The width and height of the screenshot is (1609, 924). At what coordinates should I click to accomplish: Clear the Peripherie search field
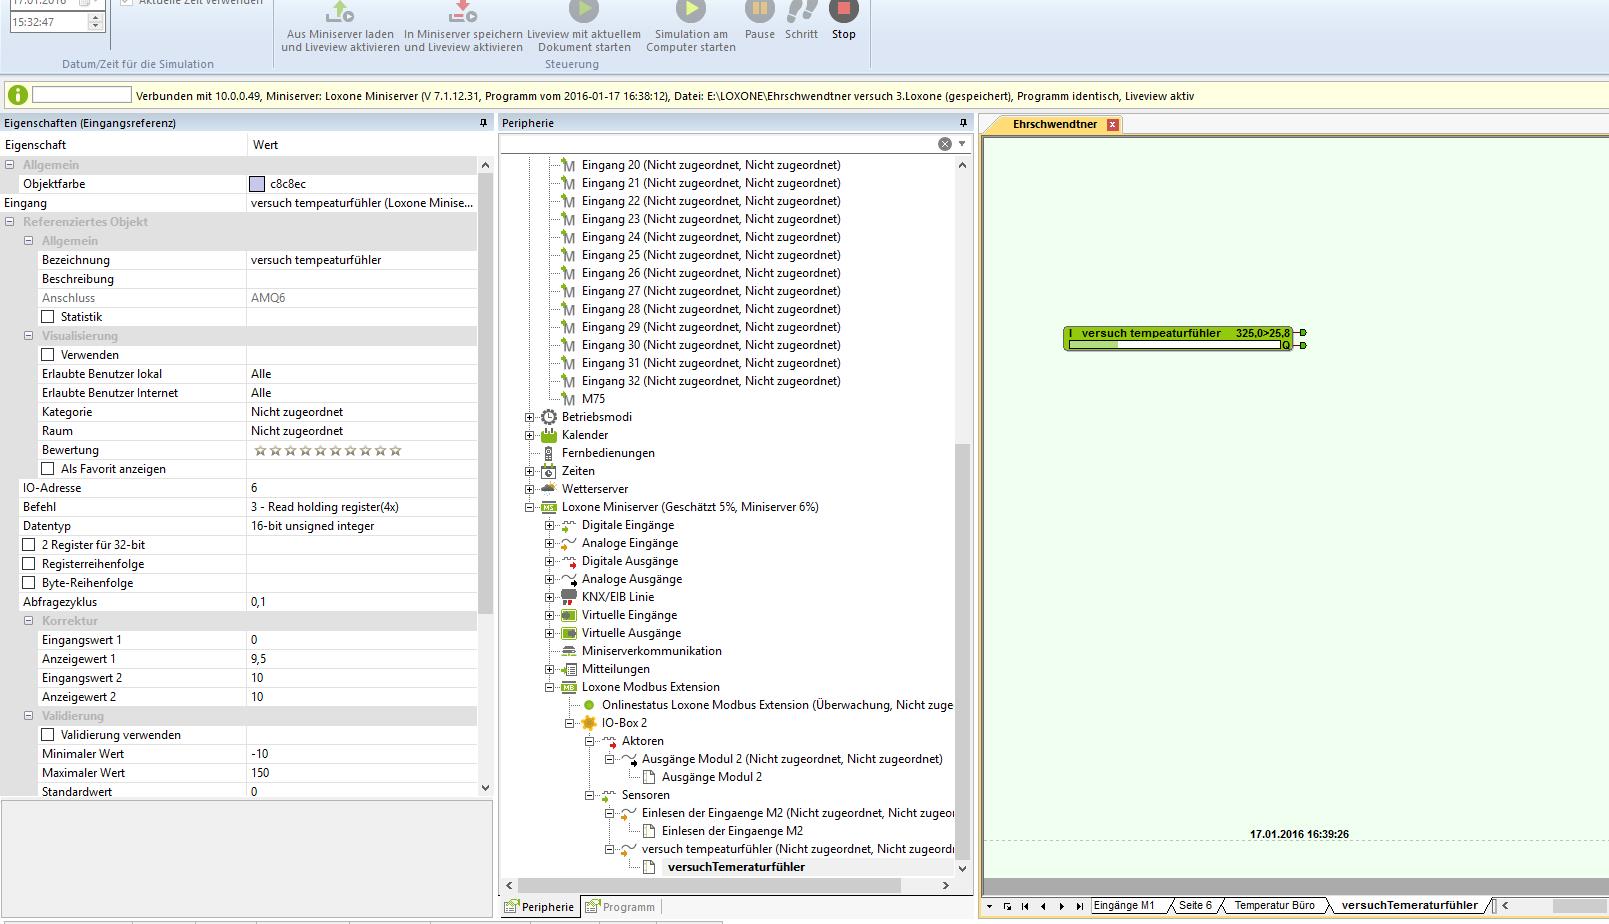click(x=944, y=144)
